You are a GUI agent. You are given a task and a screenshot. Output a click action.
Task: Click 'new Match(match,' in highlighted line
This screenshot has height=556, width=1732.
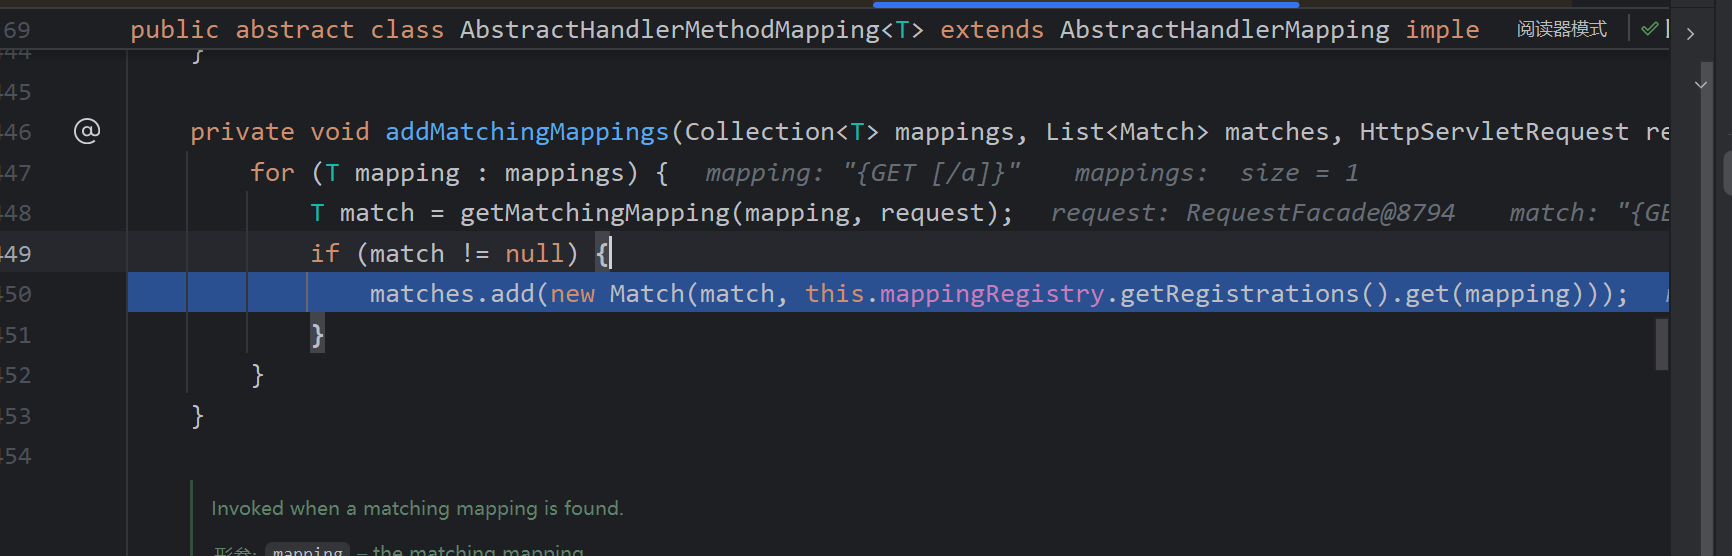[x=669, y=294]
